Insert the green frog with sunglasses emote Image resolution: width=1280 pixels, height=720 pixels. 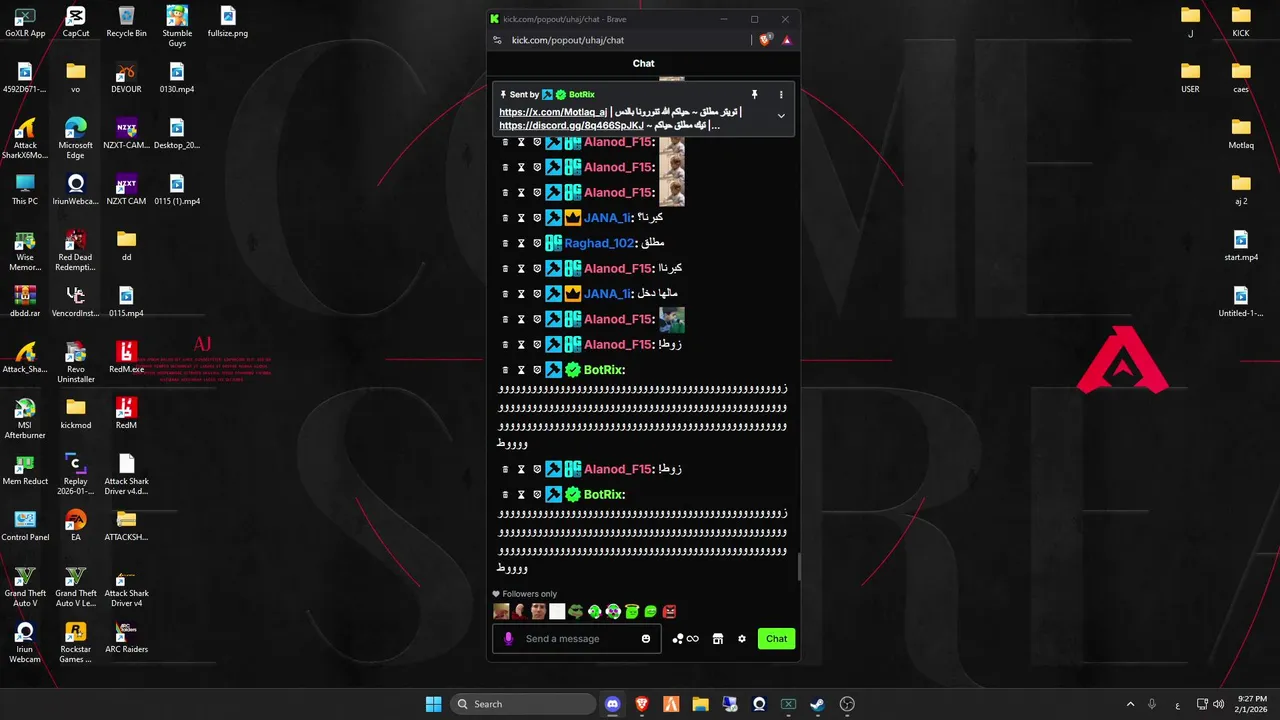tap(575, 611)
